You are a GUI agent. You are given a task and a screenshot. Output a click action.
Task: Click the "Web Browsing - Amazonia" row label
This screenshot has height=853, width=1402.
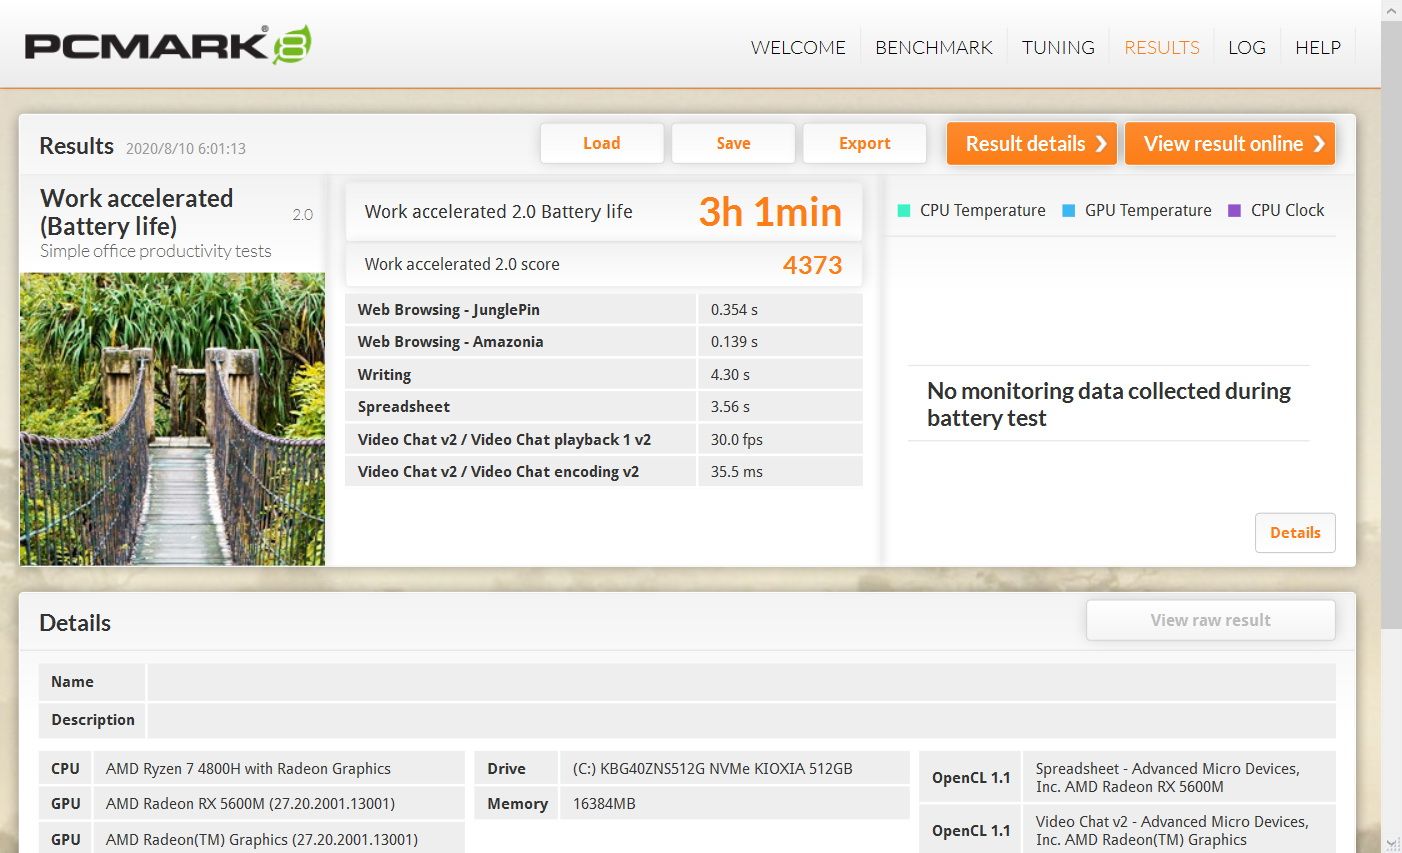point(450,342)
